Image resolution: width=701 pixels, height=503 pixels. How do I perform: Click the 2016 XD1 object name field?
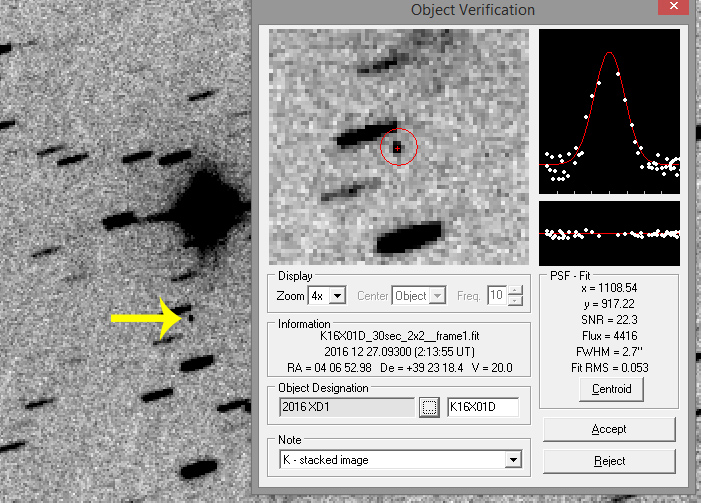tap(346, 407)
